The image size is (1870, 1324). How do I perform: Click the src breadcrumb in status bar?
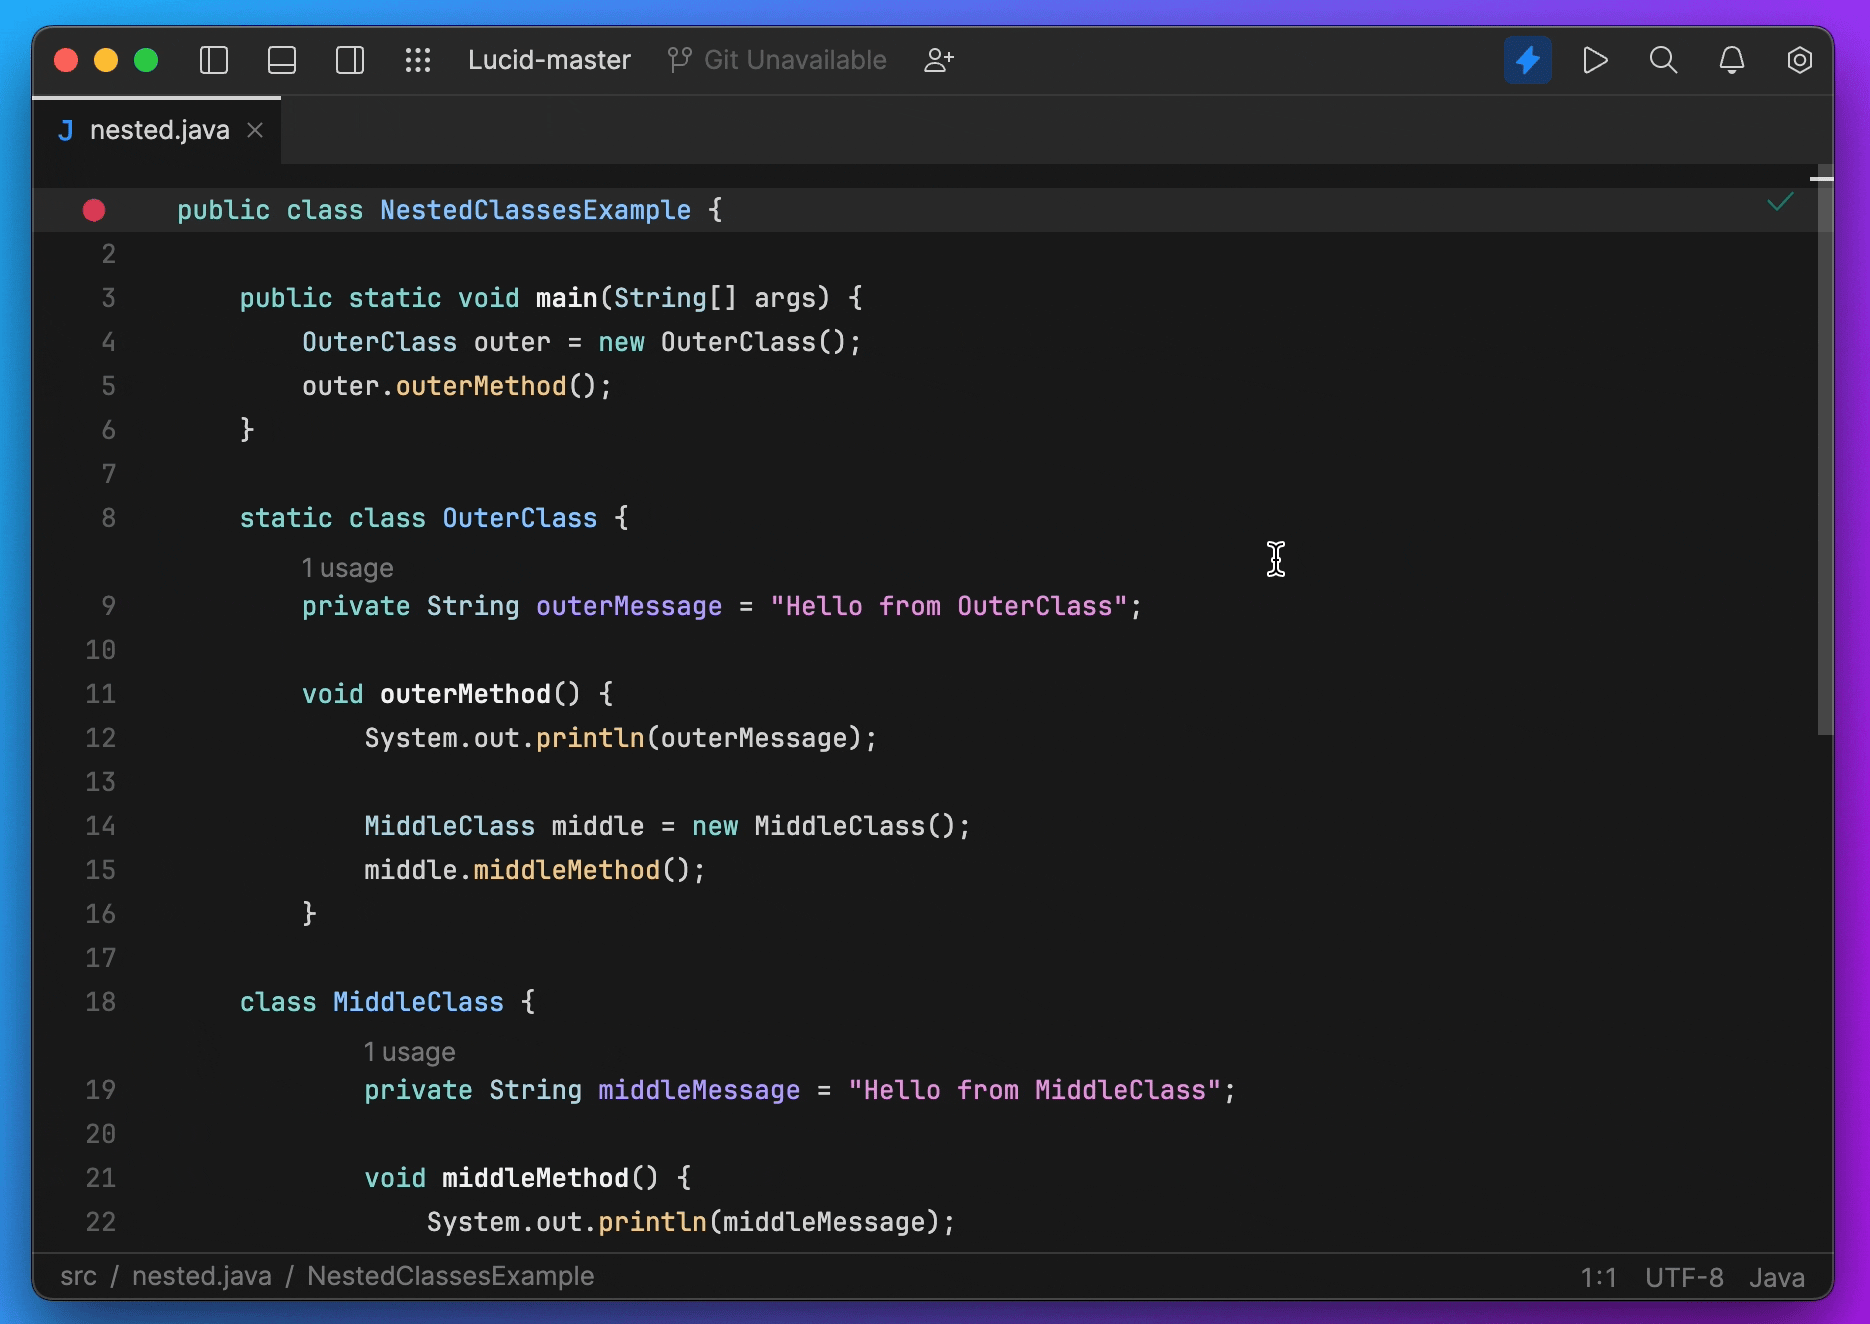(78, 1276)
